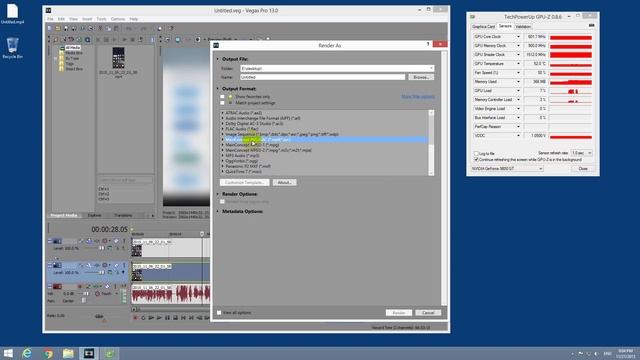Click the Render As dialog help question mark
This screenshot has width=640, height=360.
click(x=427, y=44)
